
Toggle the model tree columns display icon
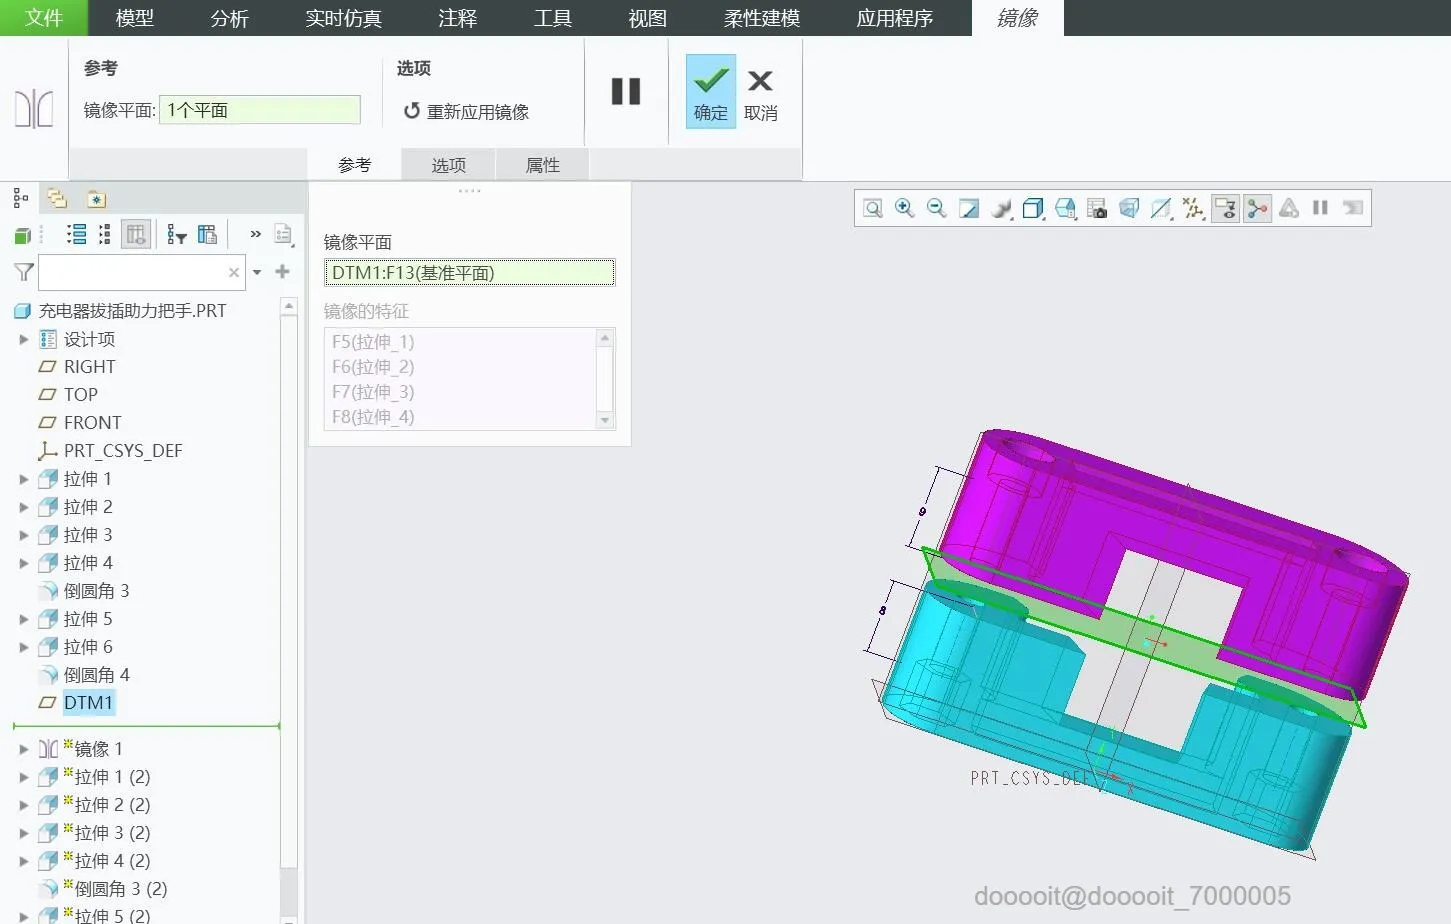tap(136, 235)
